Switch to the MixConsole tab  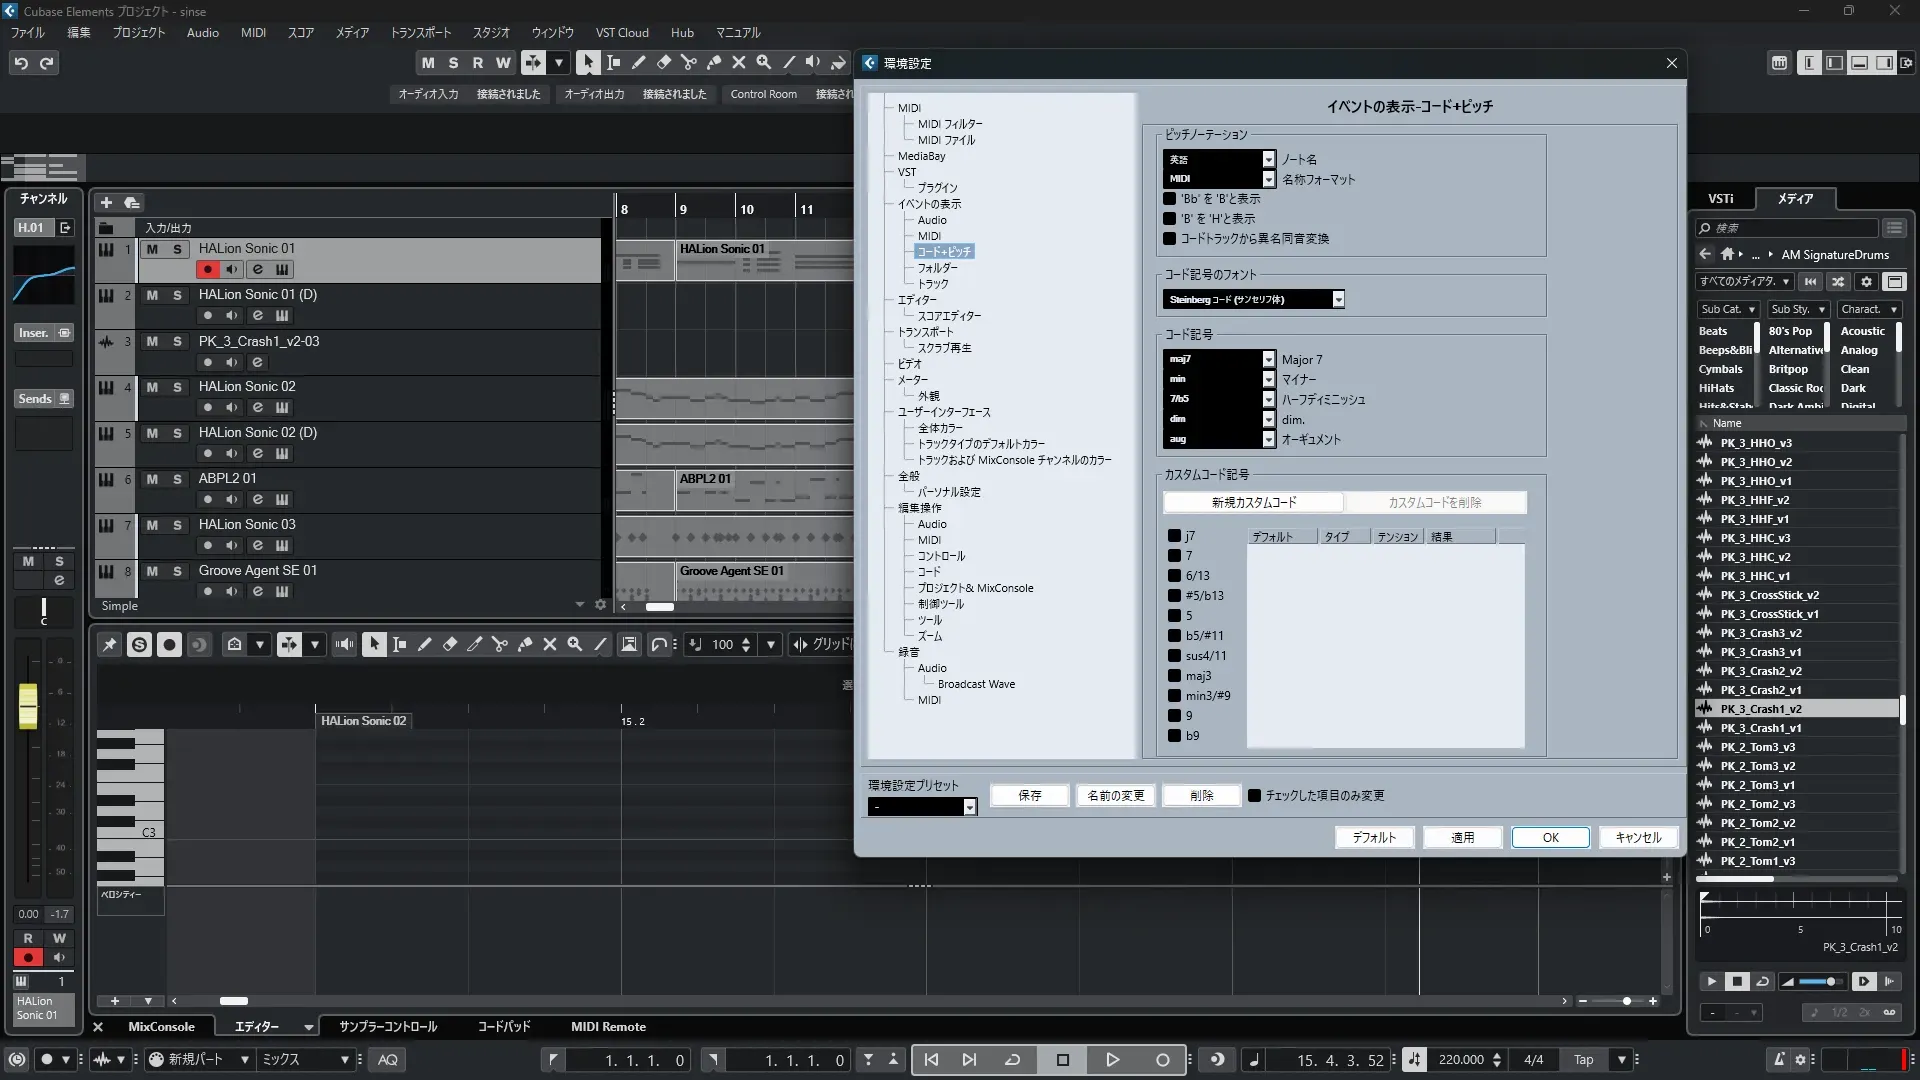pos(161,1027)
